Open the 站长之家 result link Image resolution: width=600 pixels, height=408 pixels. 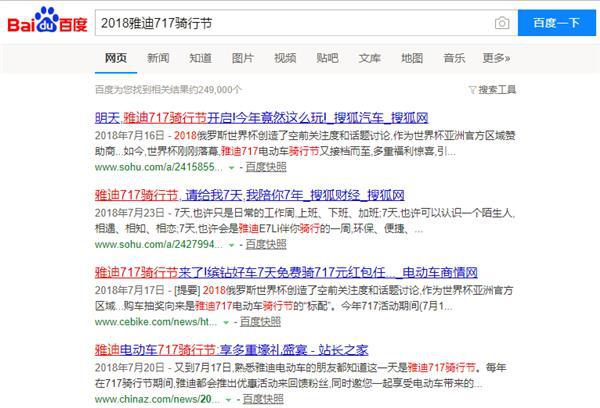247,350
